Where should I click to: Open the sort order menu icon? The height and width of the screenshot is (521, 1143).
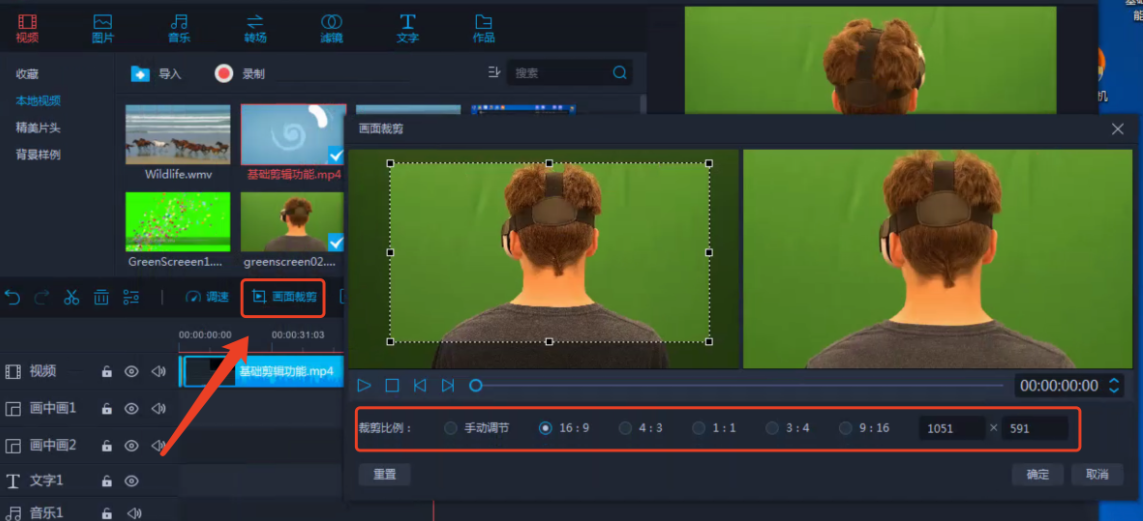494,72
